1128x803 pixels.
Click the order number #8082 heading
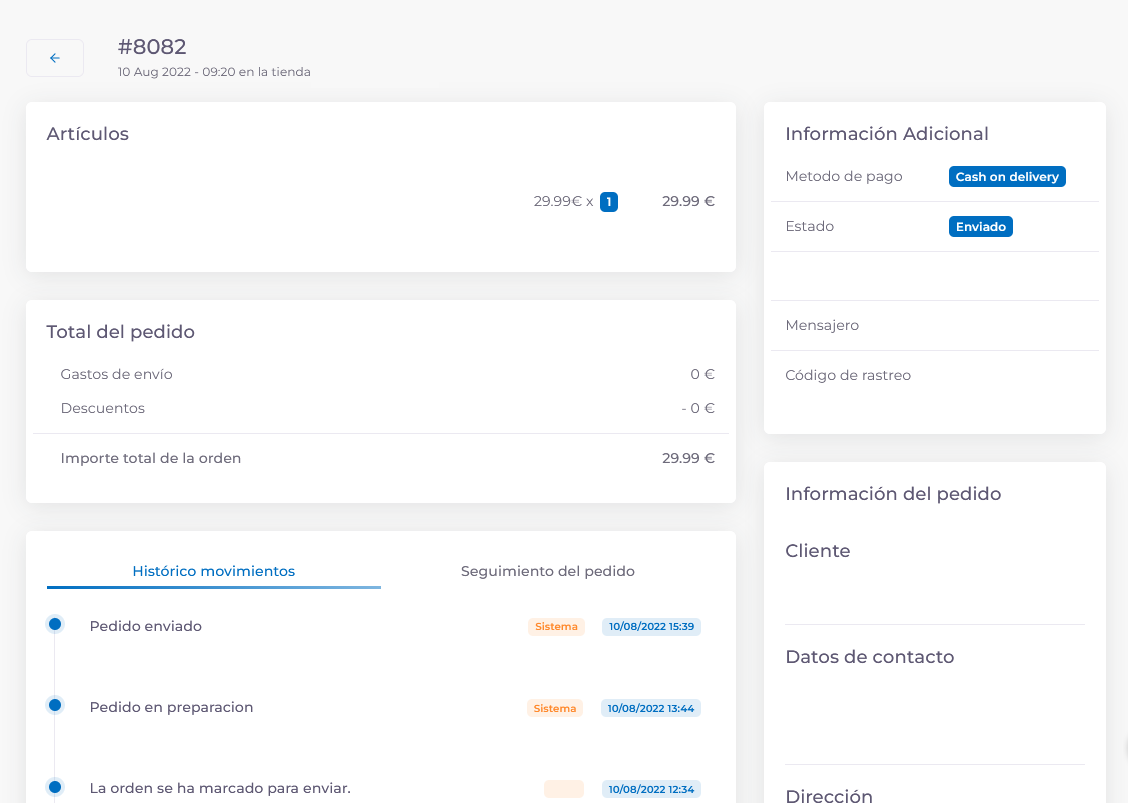point(152,47)
